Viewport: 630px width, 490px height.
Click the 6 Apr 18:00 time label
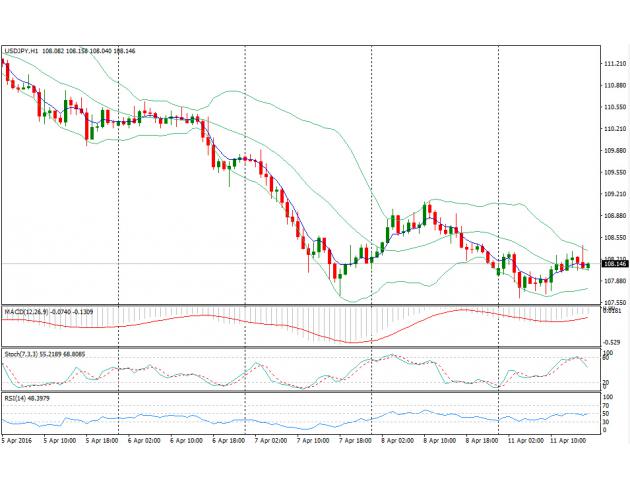(x=230, y=439)
